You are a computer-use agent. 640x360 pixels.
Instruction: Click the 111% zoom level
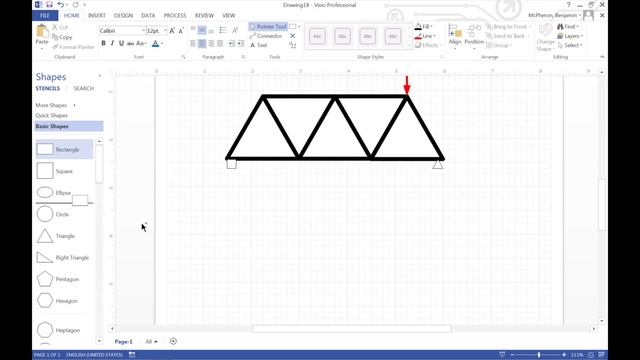[577, 355]
